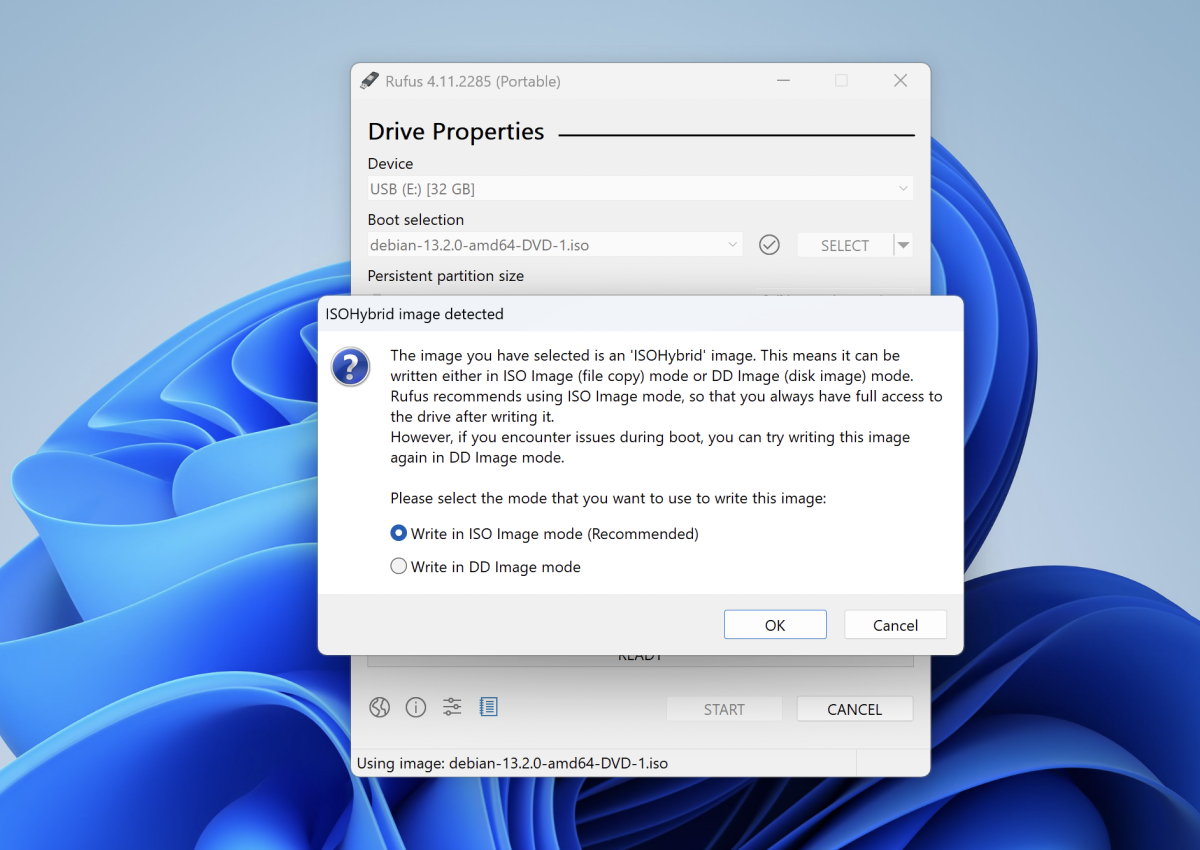The image size is (1200, 850).
Task: Choose the Write in DD Image mode option
Action: tap(399, 567)
